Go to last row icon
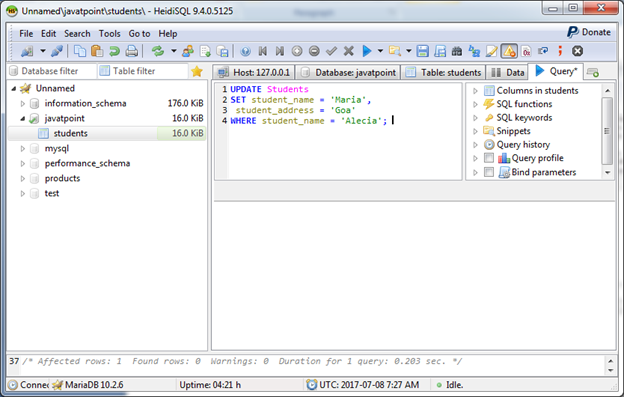The image size is (624, 397). (x=280, y=51)
